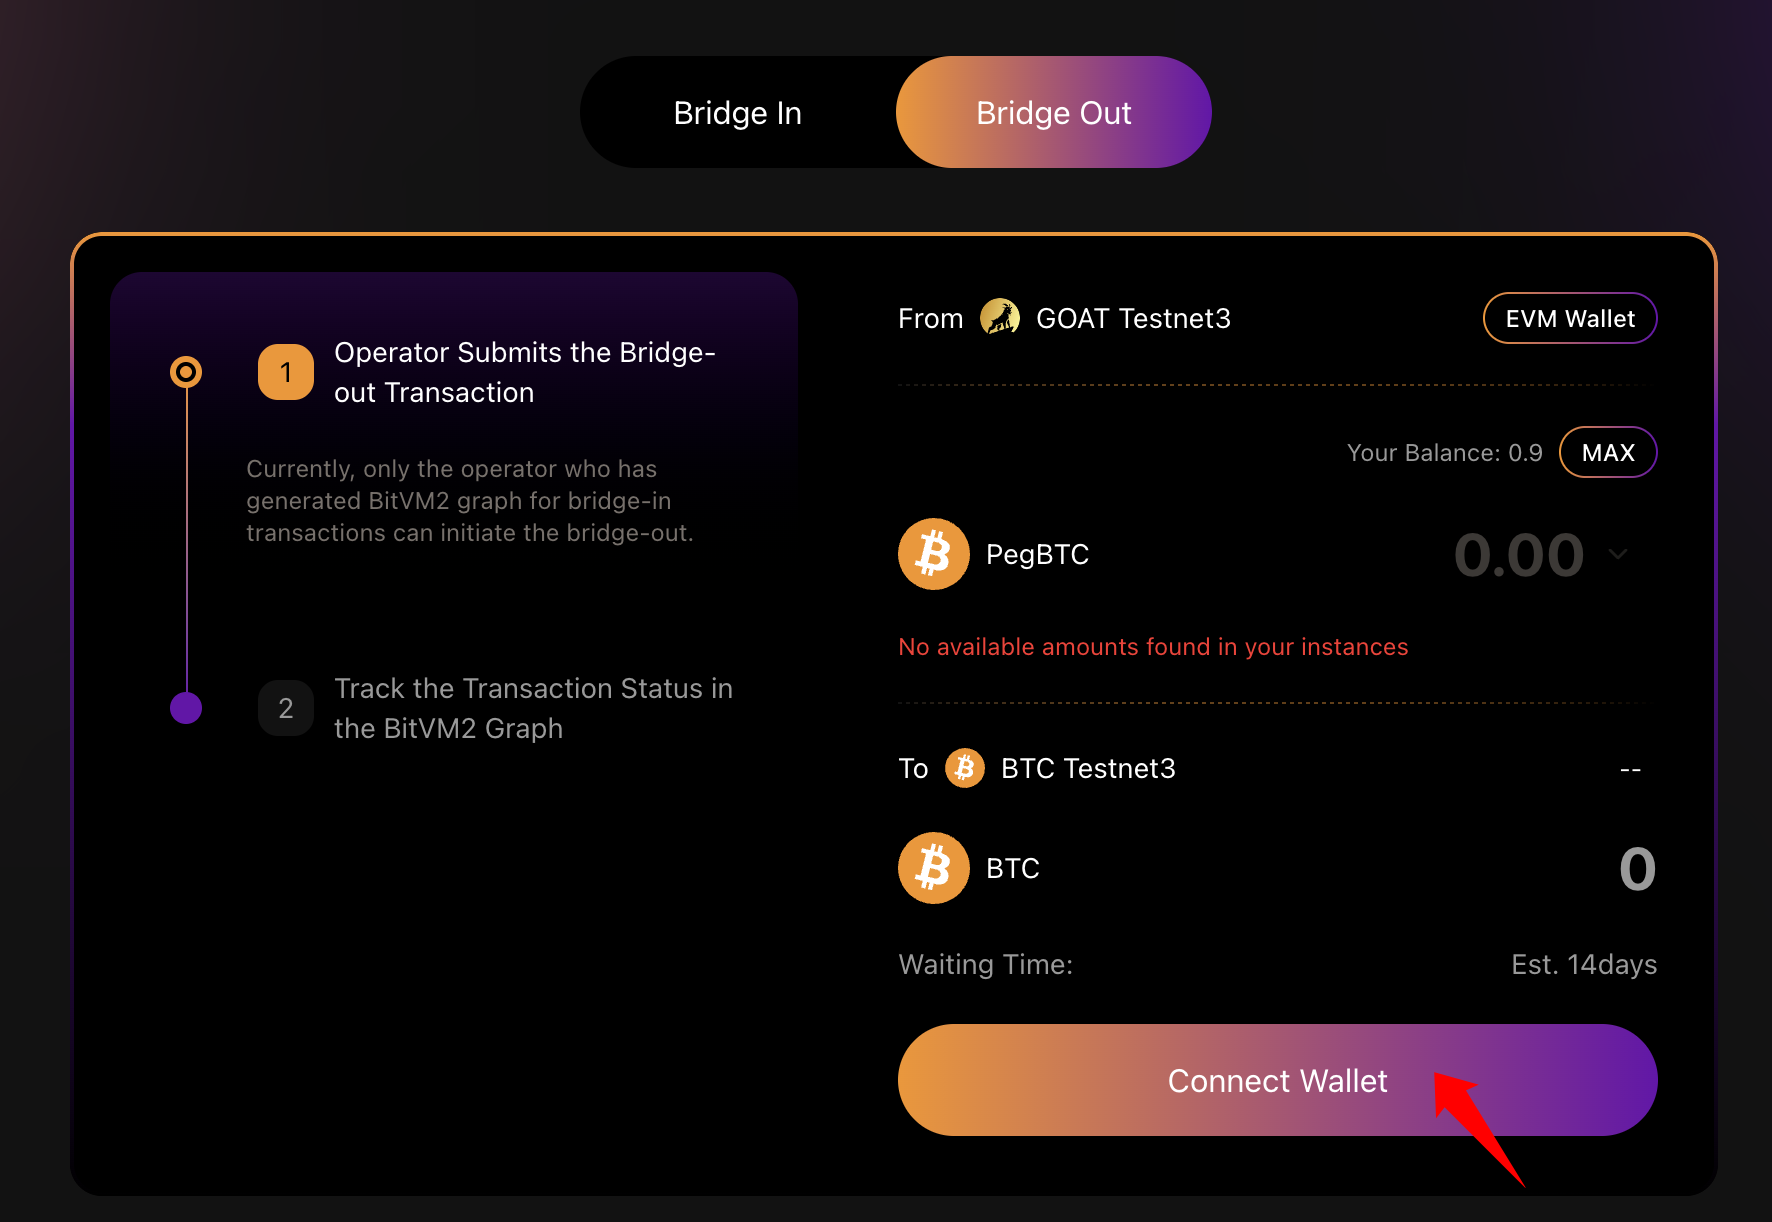Click the destination address placeholder dashes
Viewport: 1772px width, 1222px height.
coord(1630,770)
